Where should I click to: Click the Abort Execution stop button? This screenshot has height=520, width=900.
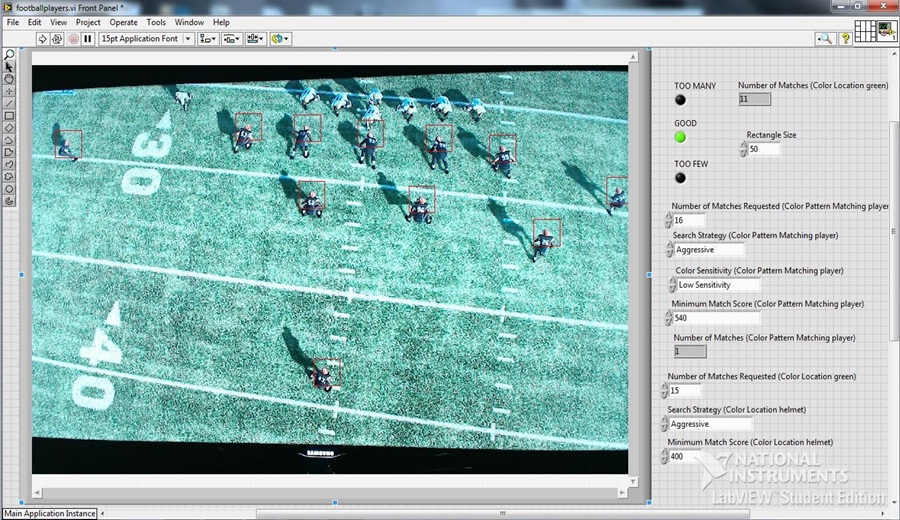coord(73,39)
